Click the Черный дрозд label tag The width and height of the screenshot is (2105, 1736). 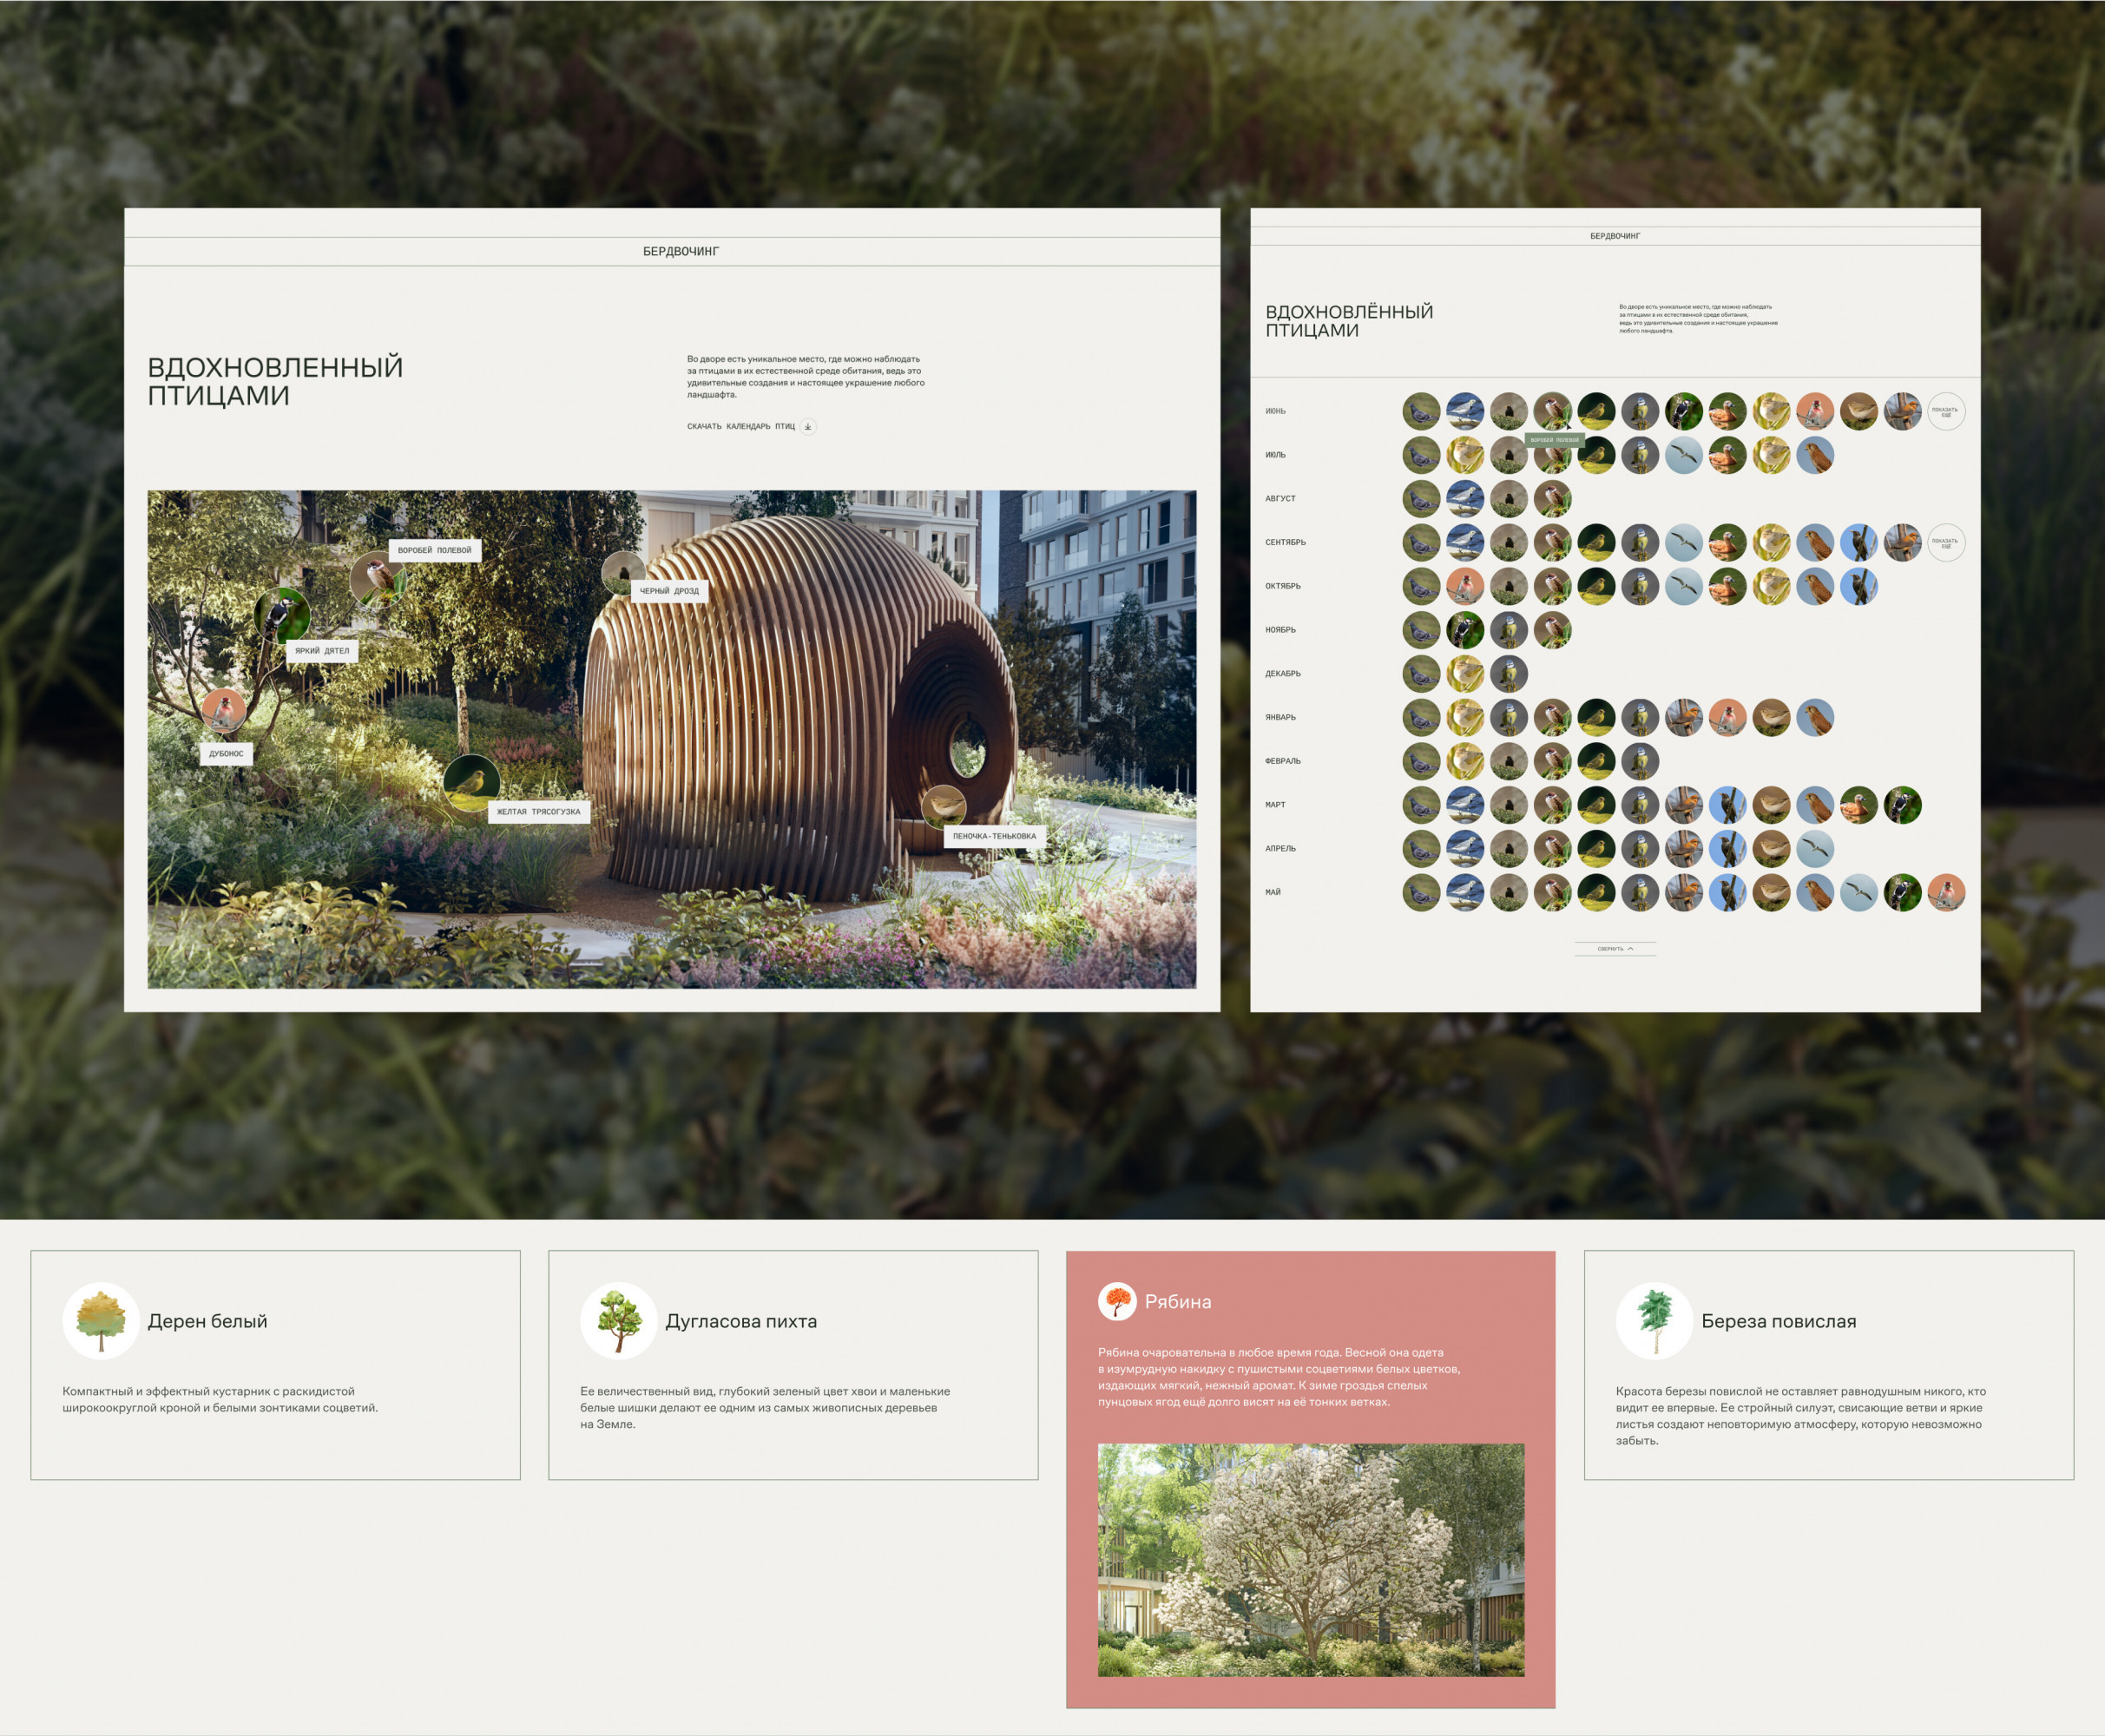click(x=669, y=591)
